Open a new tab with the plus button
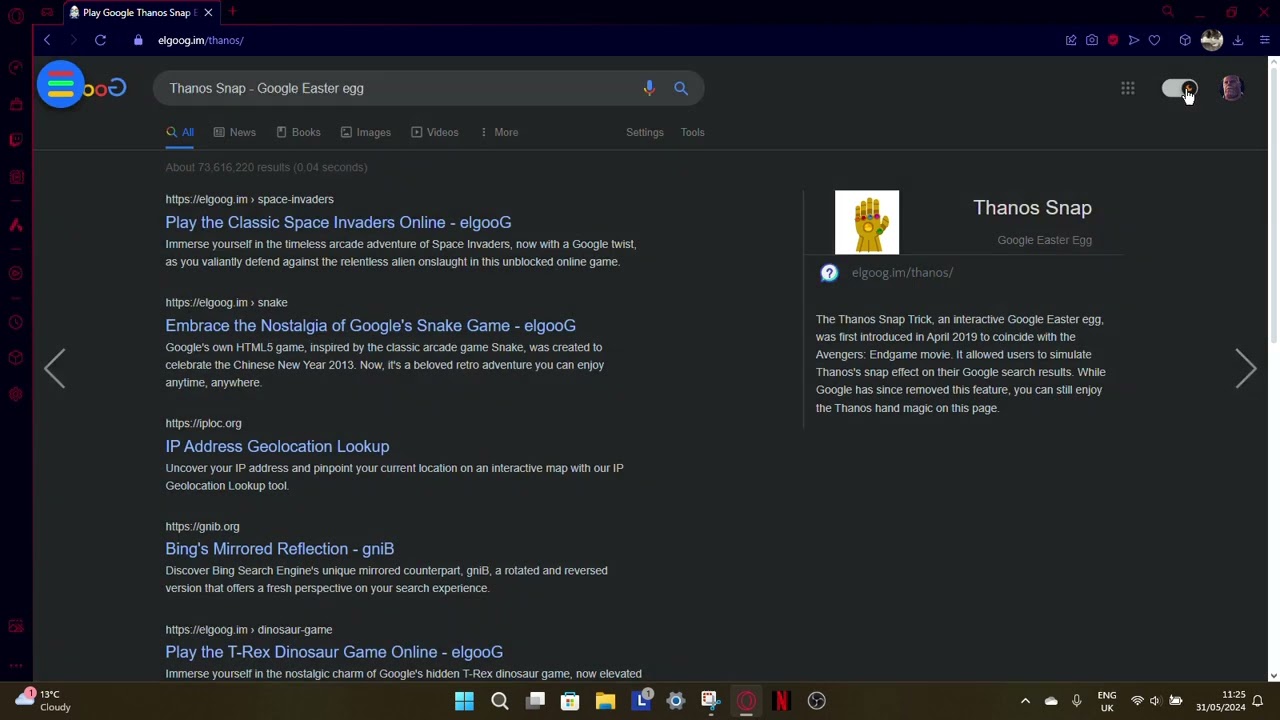The image size is (1280, 720). [232, 12]
